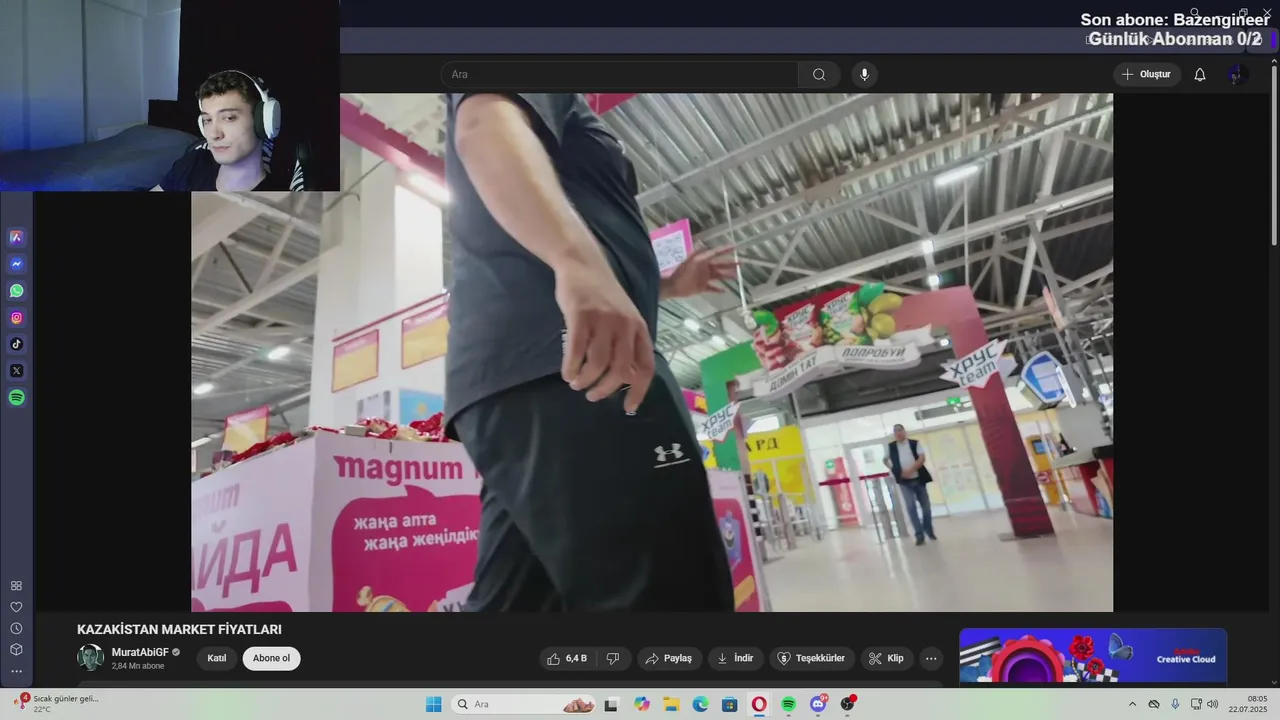Open Spotify from the taskbar

788,704
